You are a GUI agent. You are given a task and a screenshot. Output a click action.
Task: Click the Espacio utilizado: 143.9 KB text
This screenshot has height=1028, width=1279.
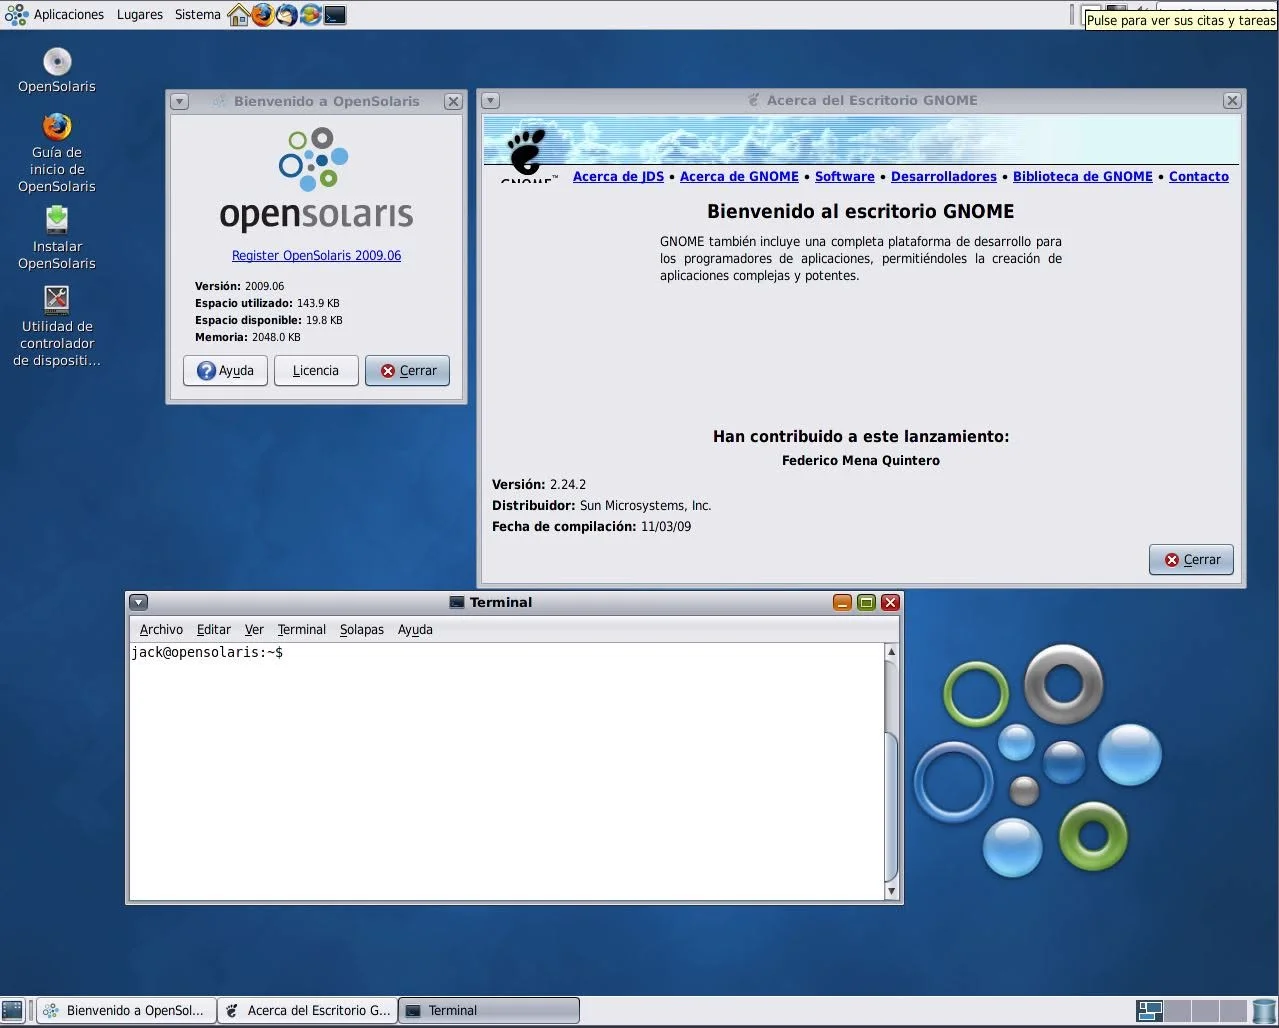pyautogui.click(x=267, y=303)
